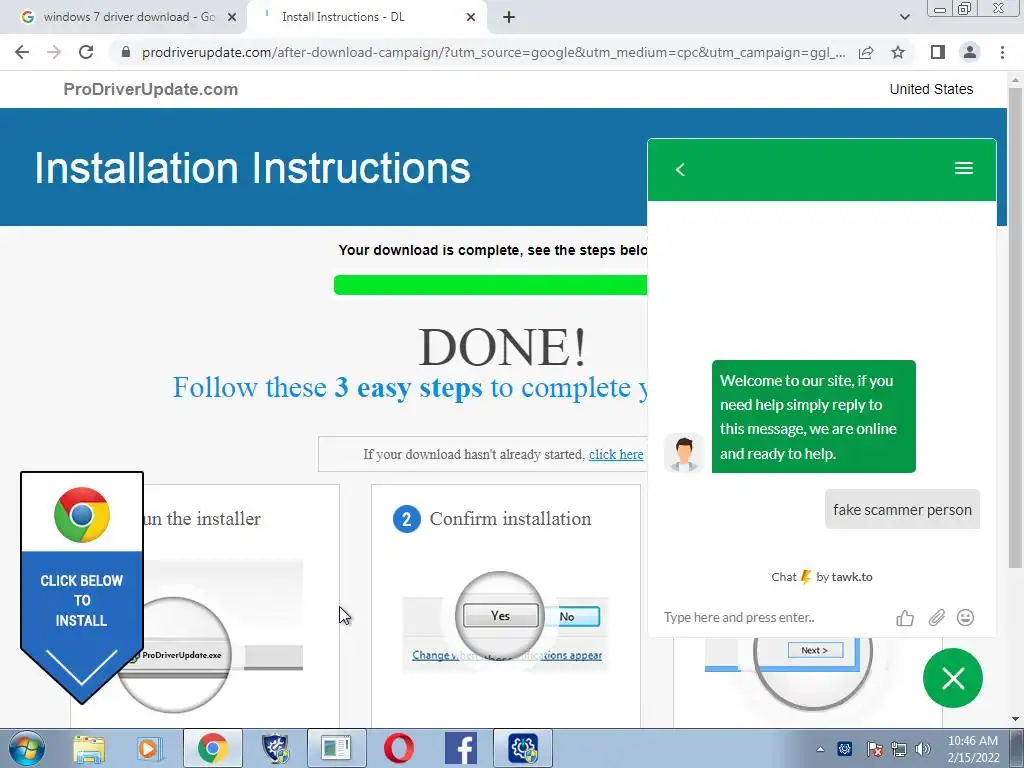Click the 'fake scammer person' message
1024x768 pixels.
[x=903, y=509]
